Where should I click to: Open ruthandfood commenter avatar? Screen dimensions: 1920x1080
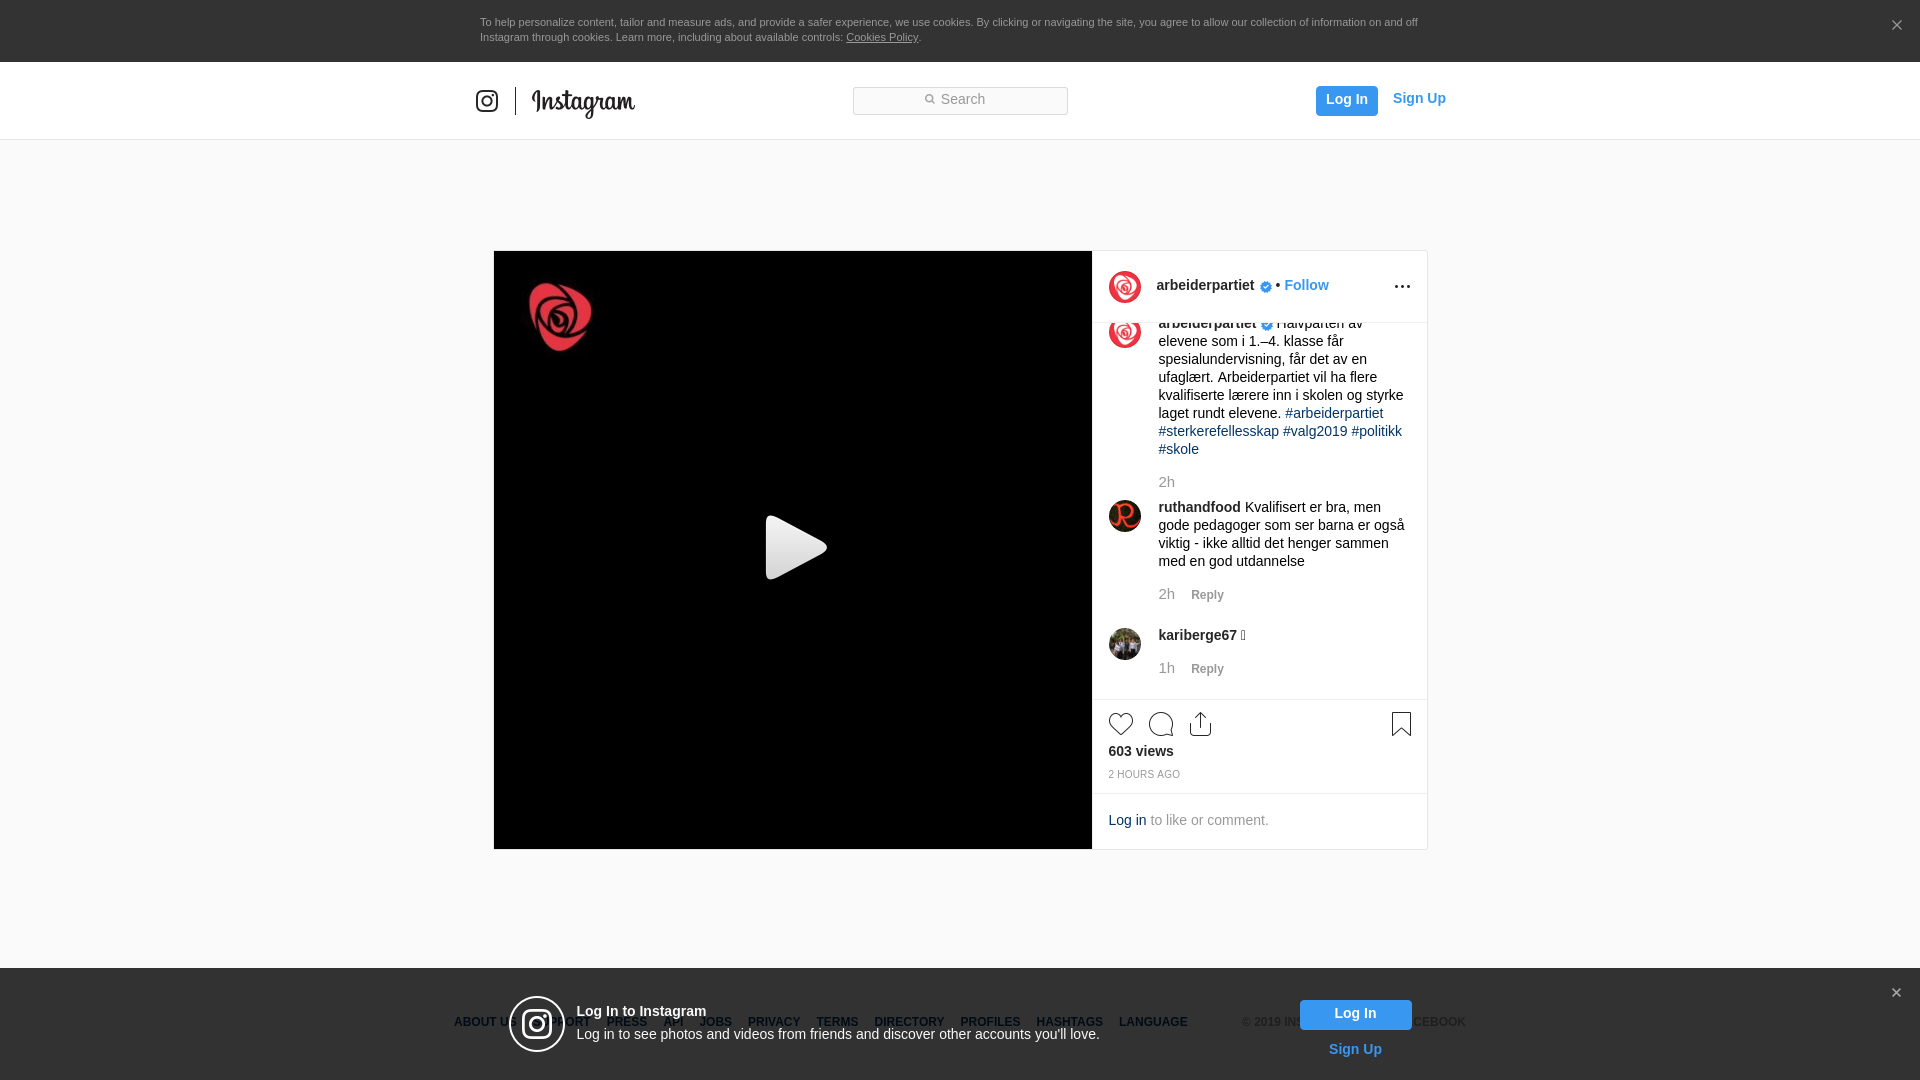coord(1125,516)
